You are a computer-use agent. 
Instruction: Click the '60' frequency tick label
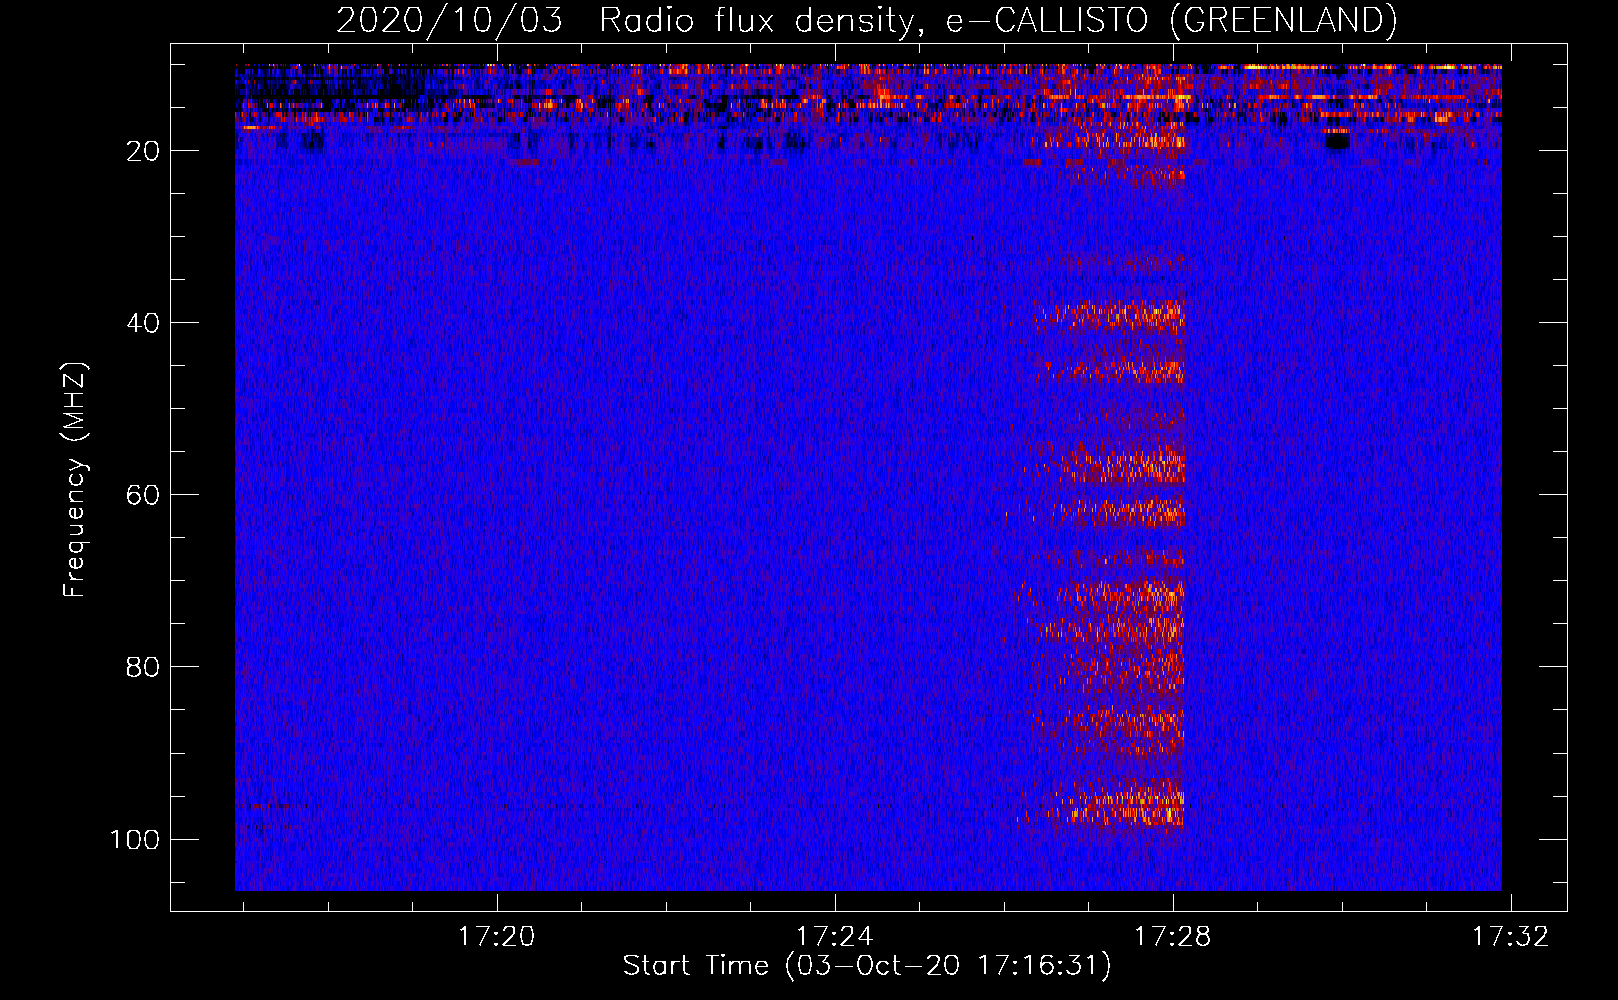143,495
